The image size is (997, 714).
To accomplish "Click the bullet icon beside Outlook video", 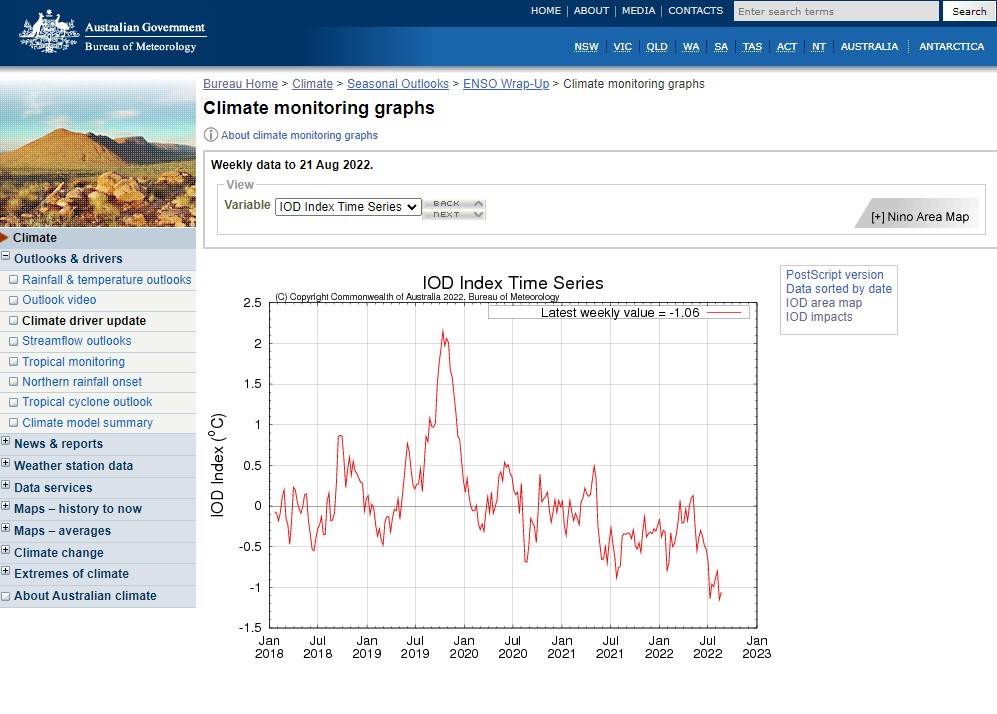I will pyautogui.click(x=14, y=300).
